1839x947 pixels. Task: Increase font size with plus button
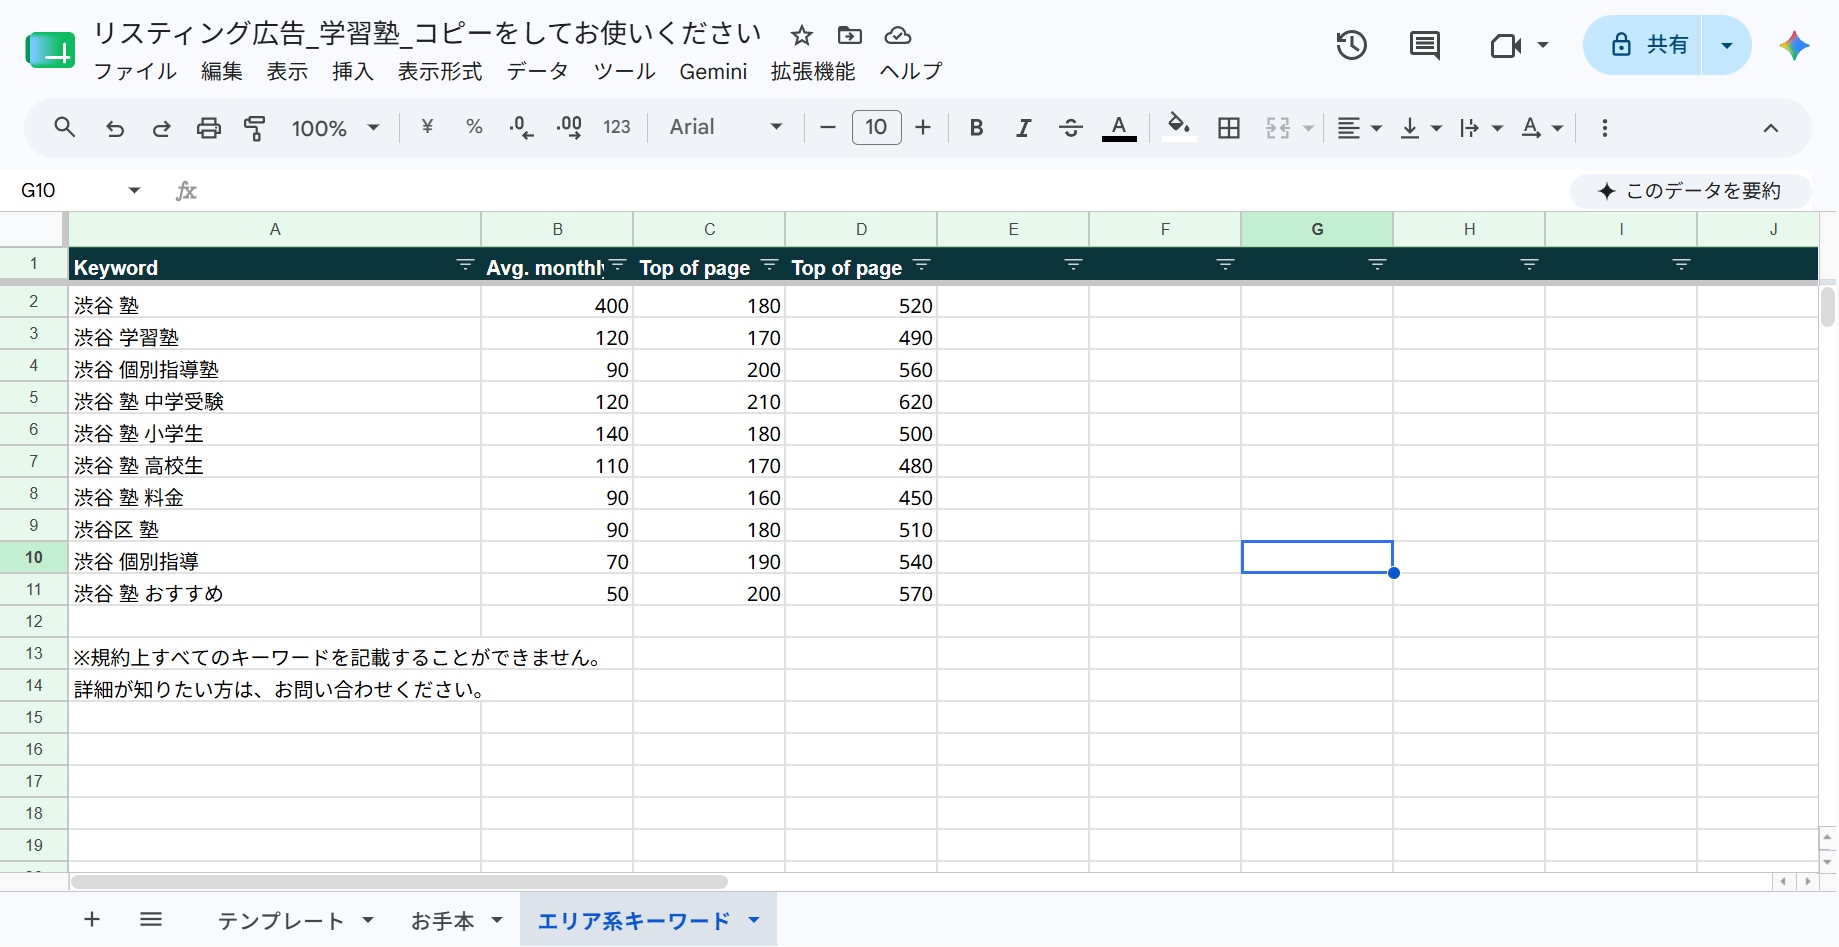(x=923, y=127)
